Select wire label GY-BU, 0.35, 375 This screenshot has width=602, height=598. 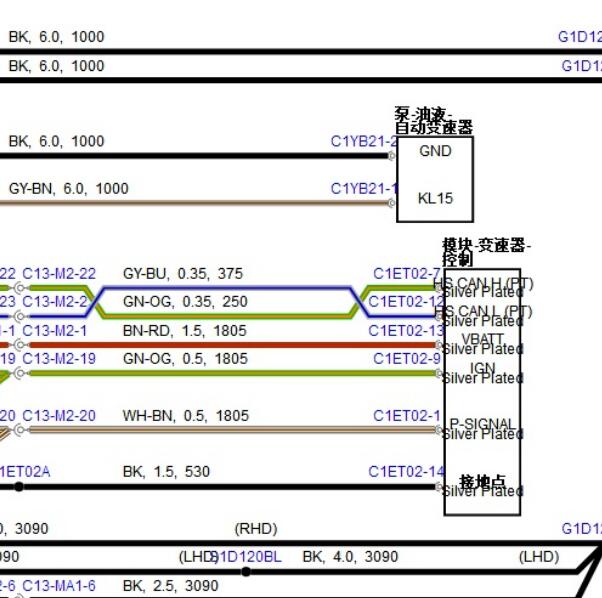tap(183, 274)
